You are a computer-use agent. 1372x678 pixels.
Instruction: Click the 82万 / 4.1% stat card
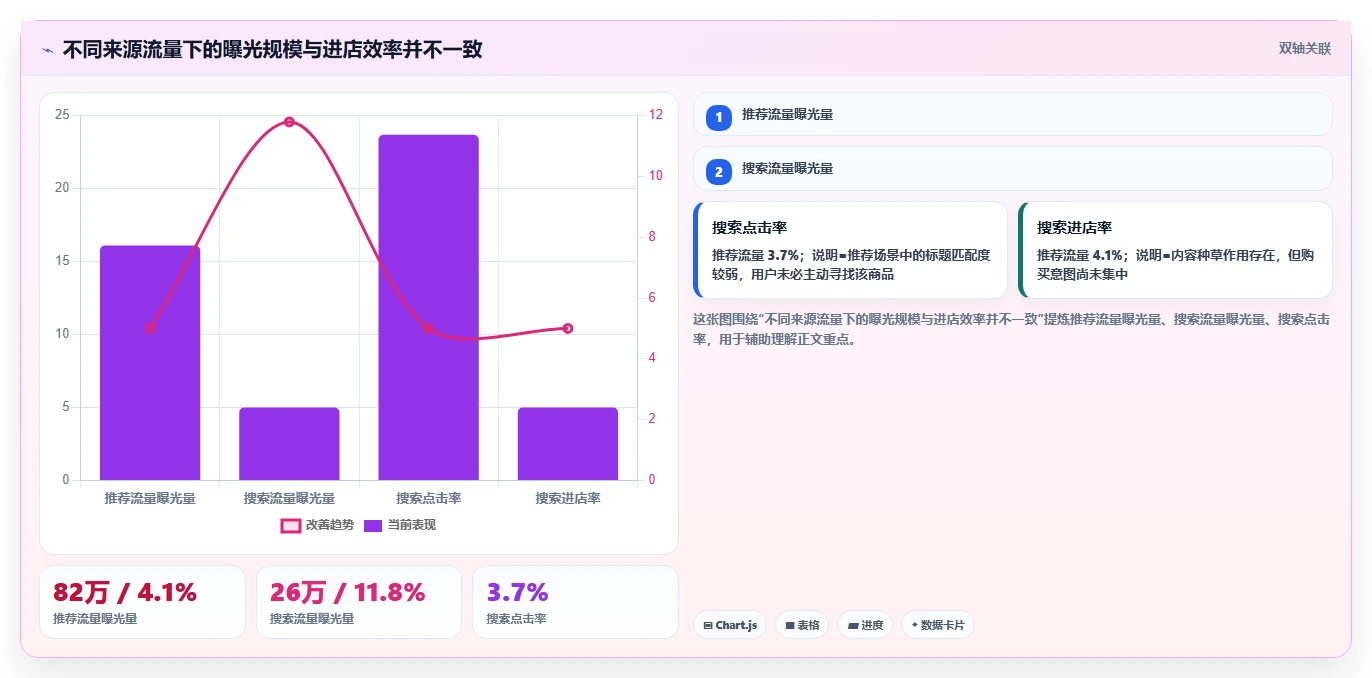pos(142,602)
